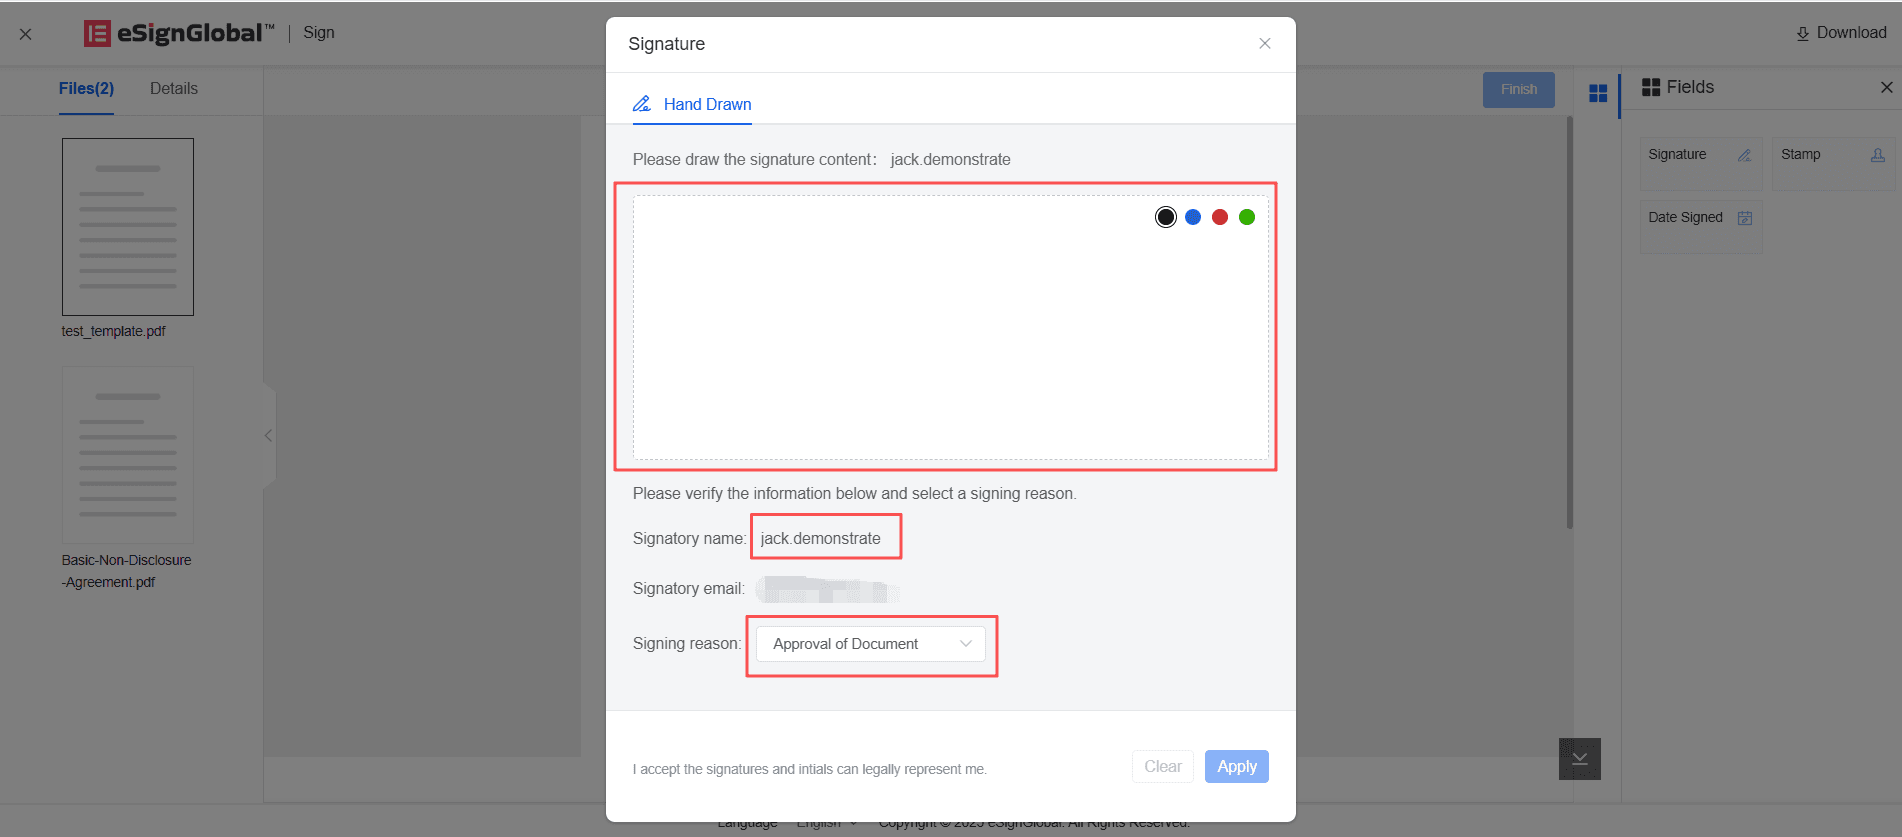Open the Signing reason dropdown
The height and width of the screenshot is (837, 1902).
tap(870, 644)
